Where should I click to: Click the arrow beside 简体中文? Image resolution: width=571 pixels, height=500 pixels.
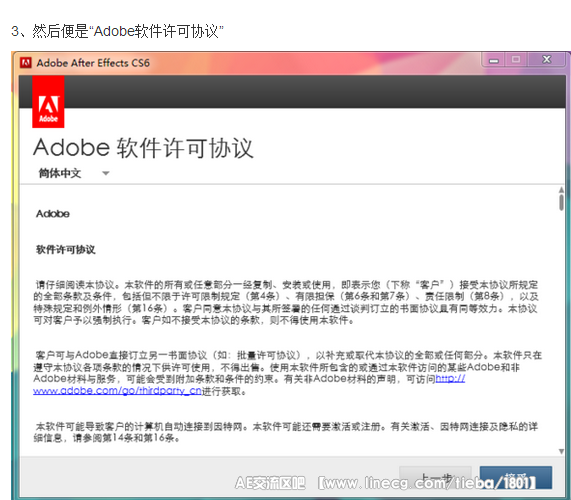tap(106, 173)
